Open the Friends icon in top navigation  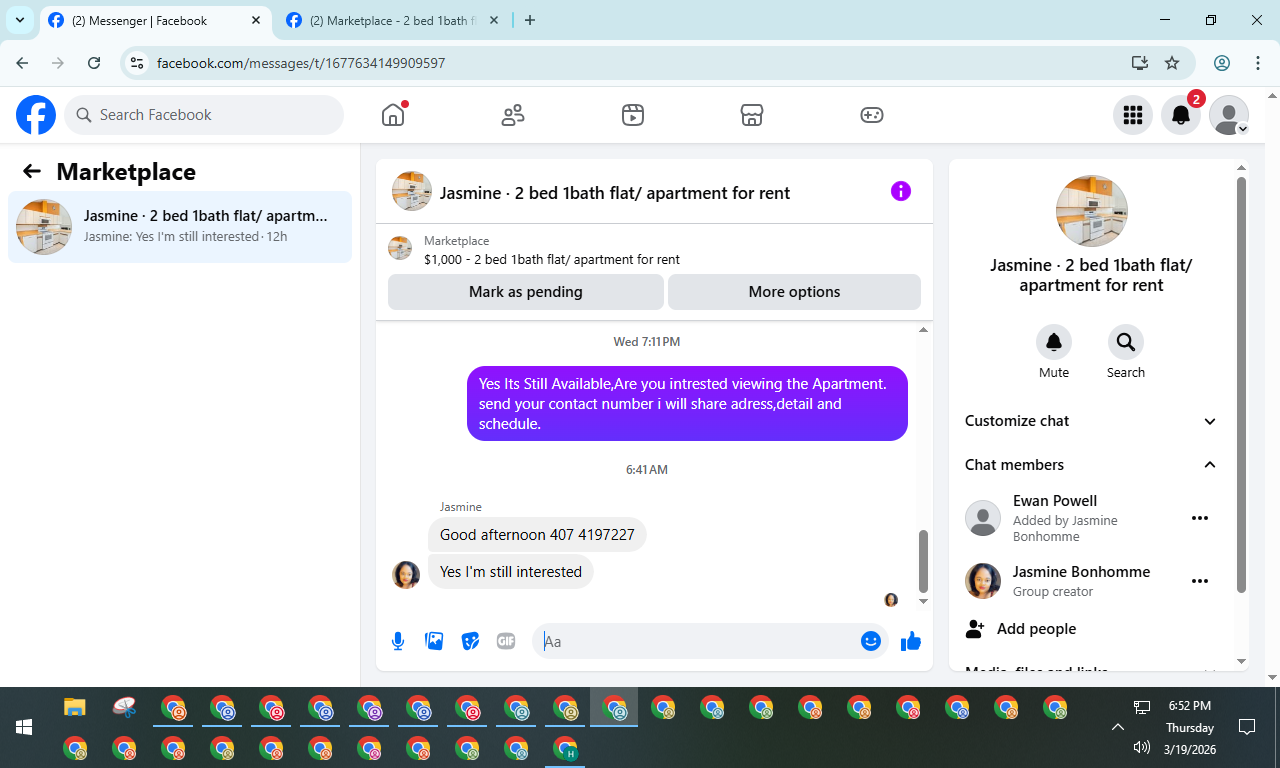click(513, 115)
